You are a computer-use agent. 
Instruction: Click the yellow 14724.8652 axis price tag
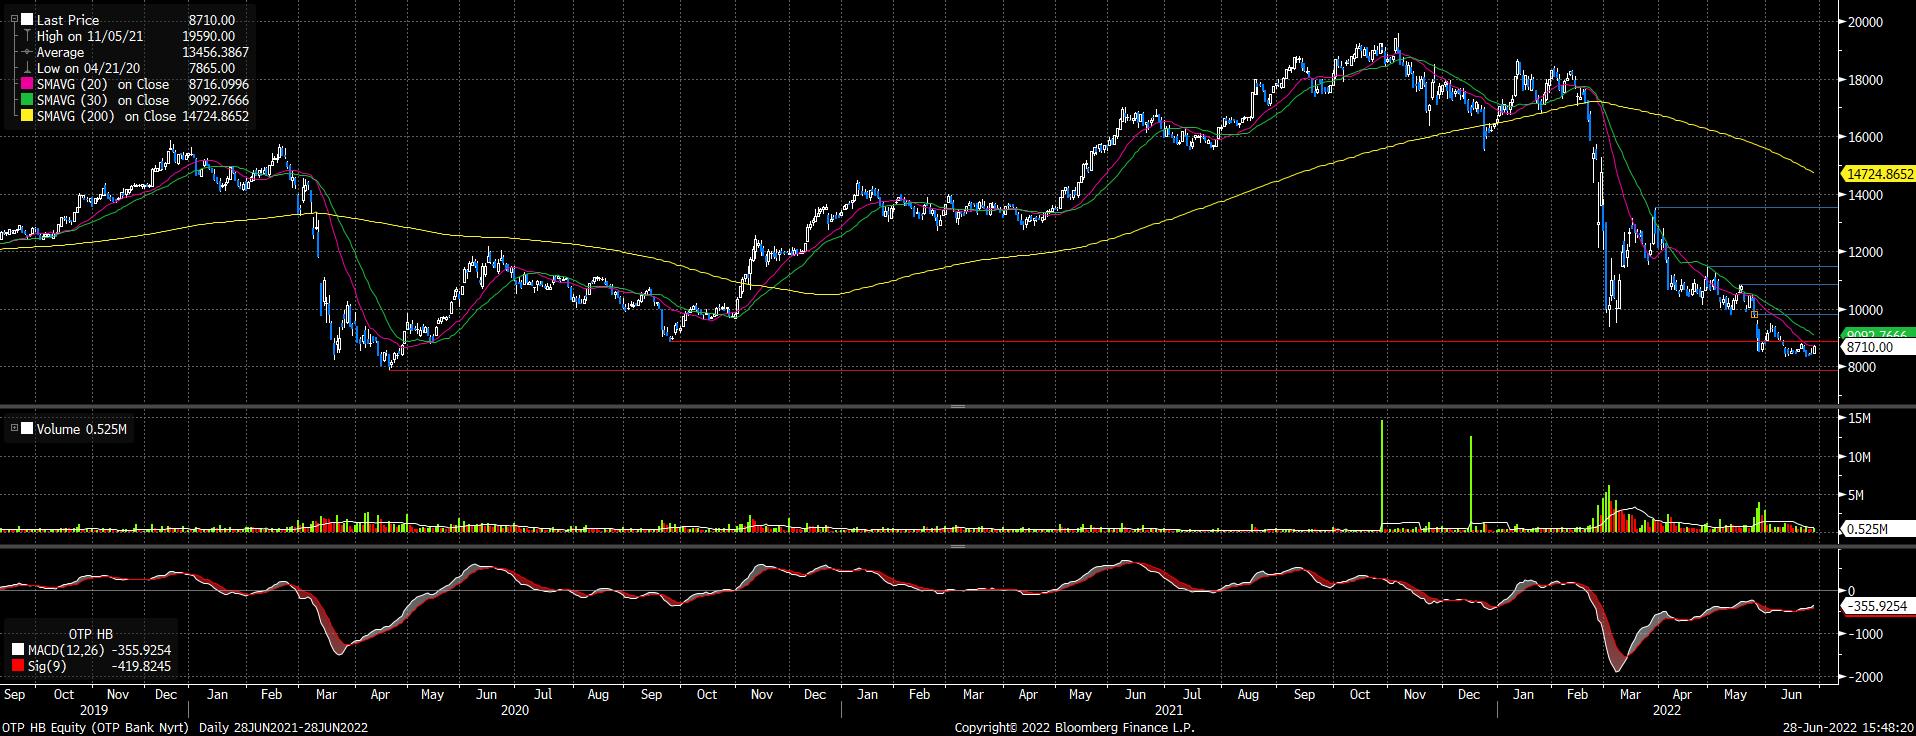(1877, 174)
